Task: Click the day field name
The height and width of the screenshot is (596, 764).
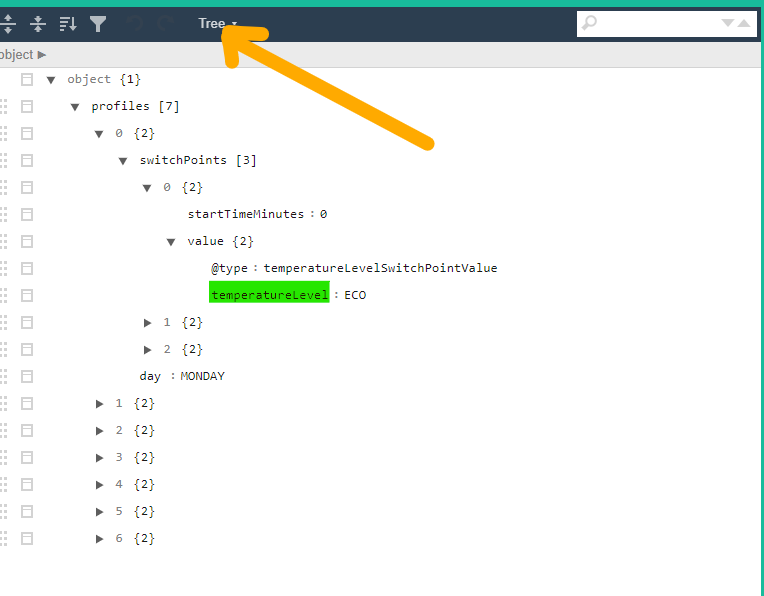Action: coord(150,376)
